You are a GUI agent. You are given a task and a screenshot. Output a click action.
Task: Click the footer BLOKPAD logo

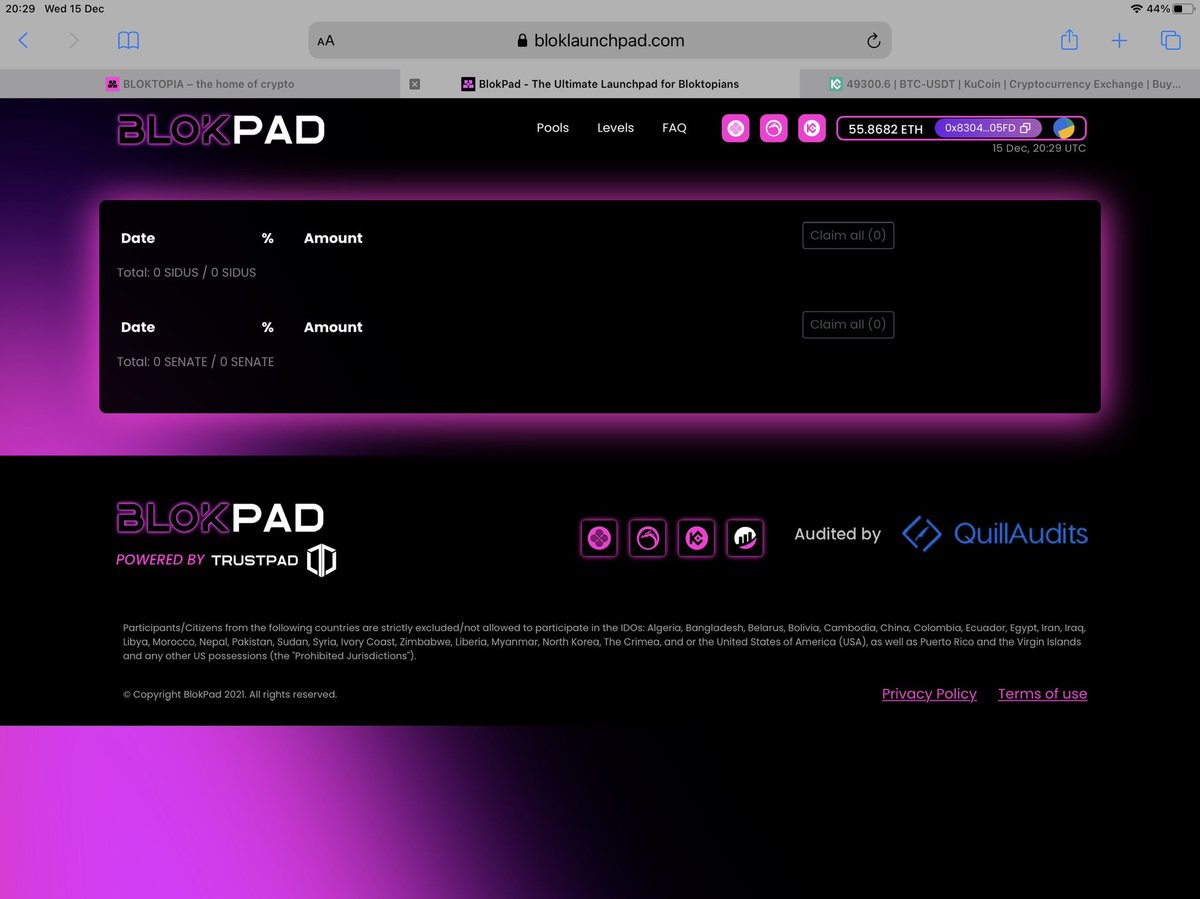click(221, 517)
